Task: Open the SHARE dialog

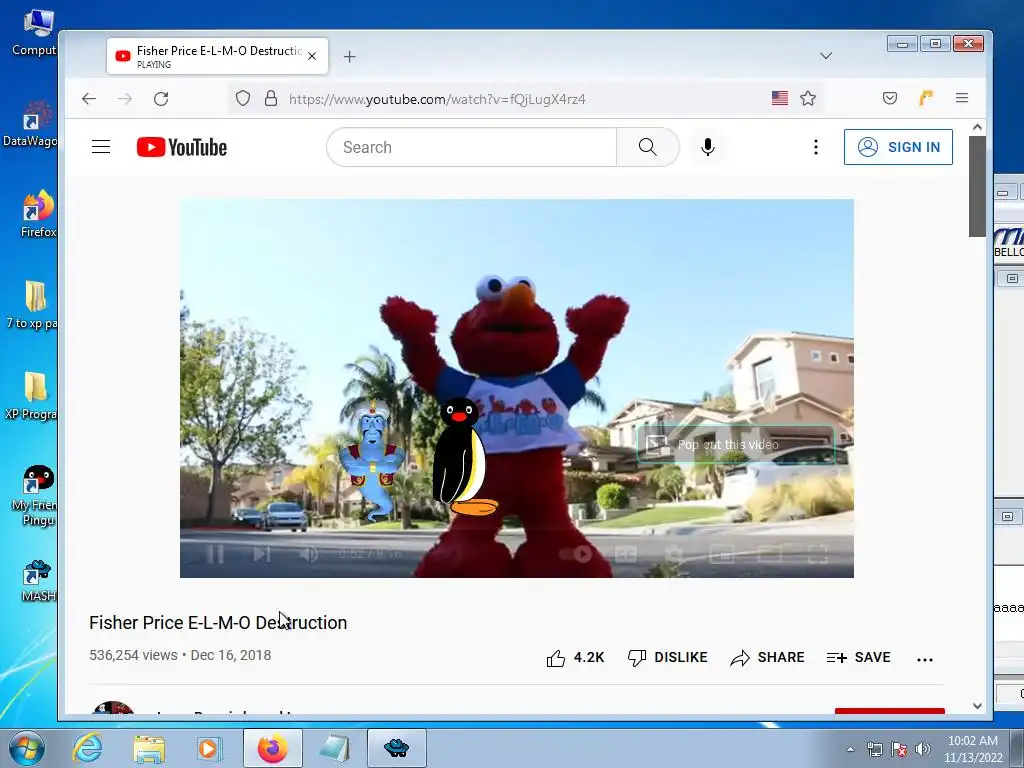Action: click(x=767, y=658)
